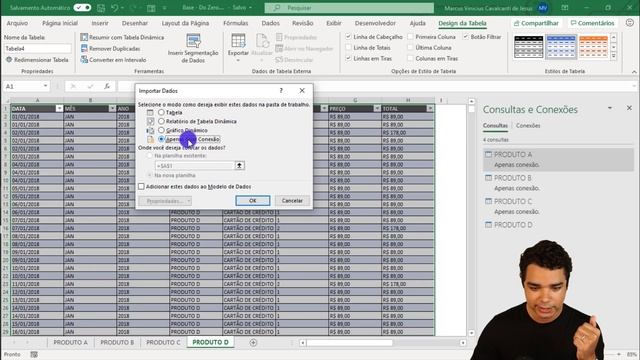Image resolution: width=640 pixels, height=360 pixels.
Task: Select Apenas Criar Conexão radio button
Action: tap(161, 139)
